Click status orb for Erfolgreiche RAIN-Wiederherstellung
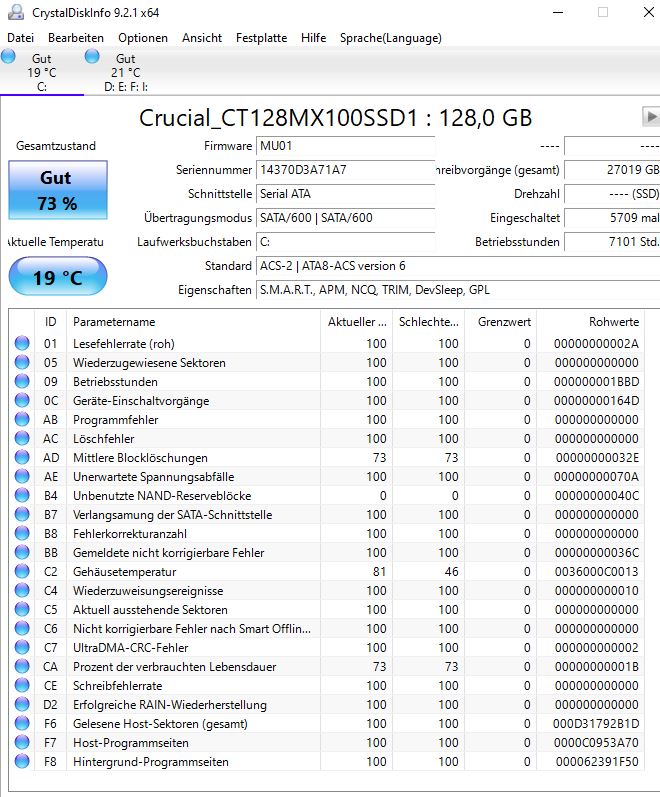Image resolution: width=660 pixels, height=797 pixels. point(22,704)
